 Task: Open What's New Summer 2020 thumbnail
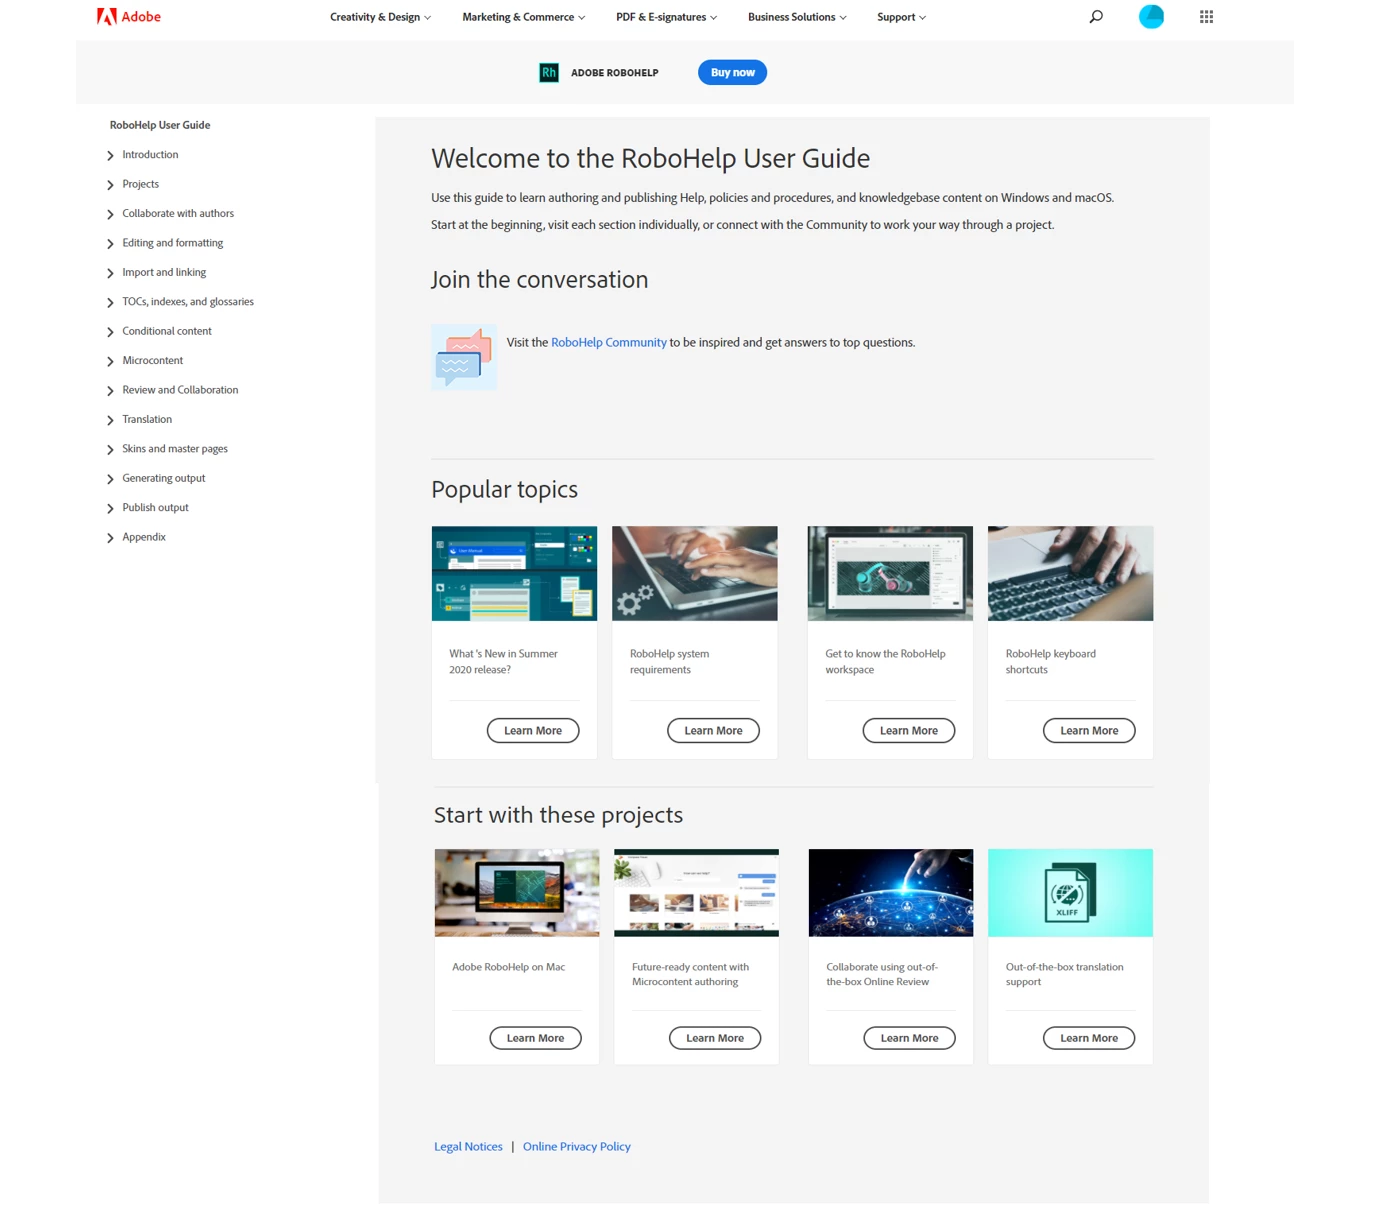(514, 573)
